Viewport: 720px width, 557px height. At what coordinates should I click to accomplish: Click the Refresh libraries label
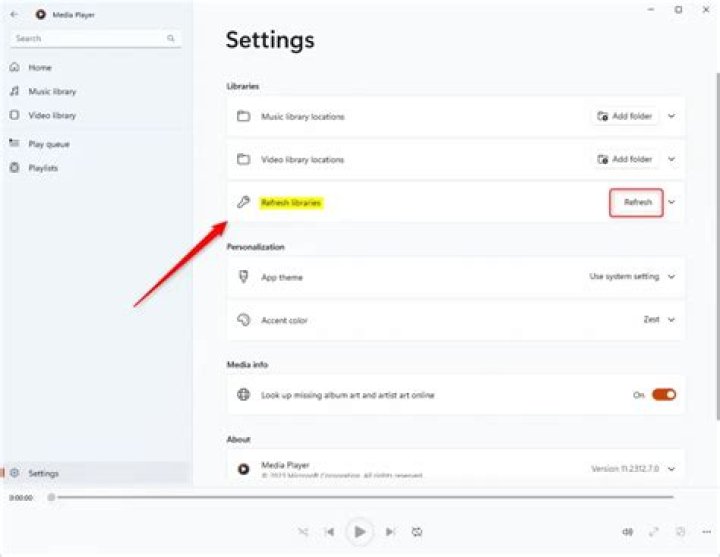tap(291, 203)
